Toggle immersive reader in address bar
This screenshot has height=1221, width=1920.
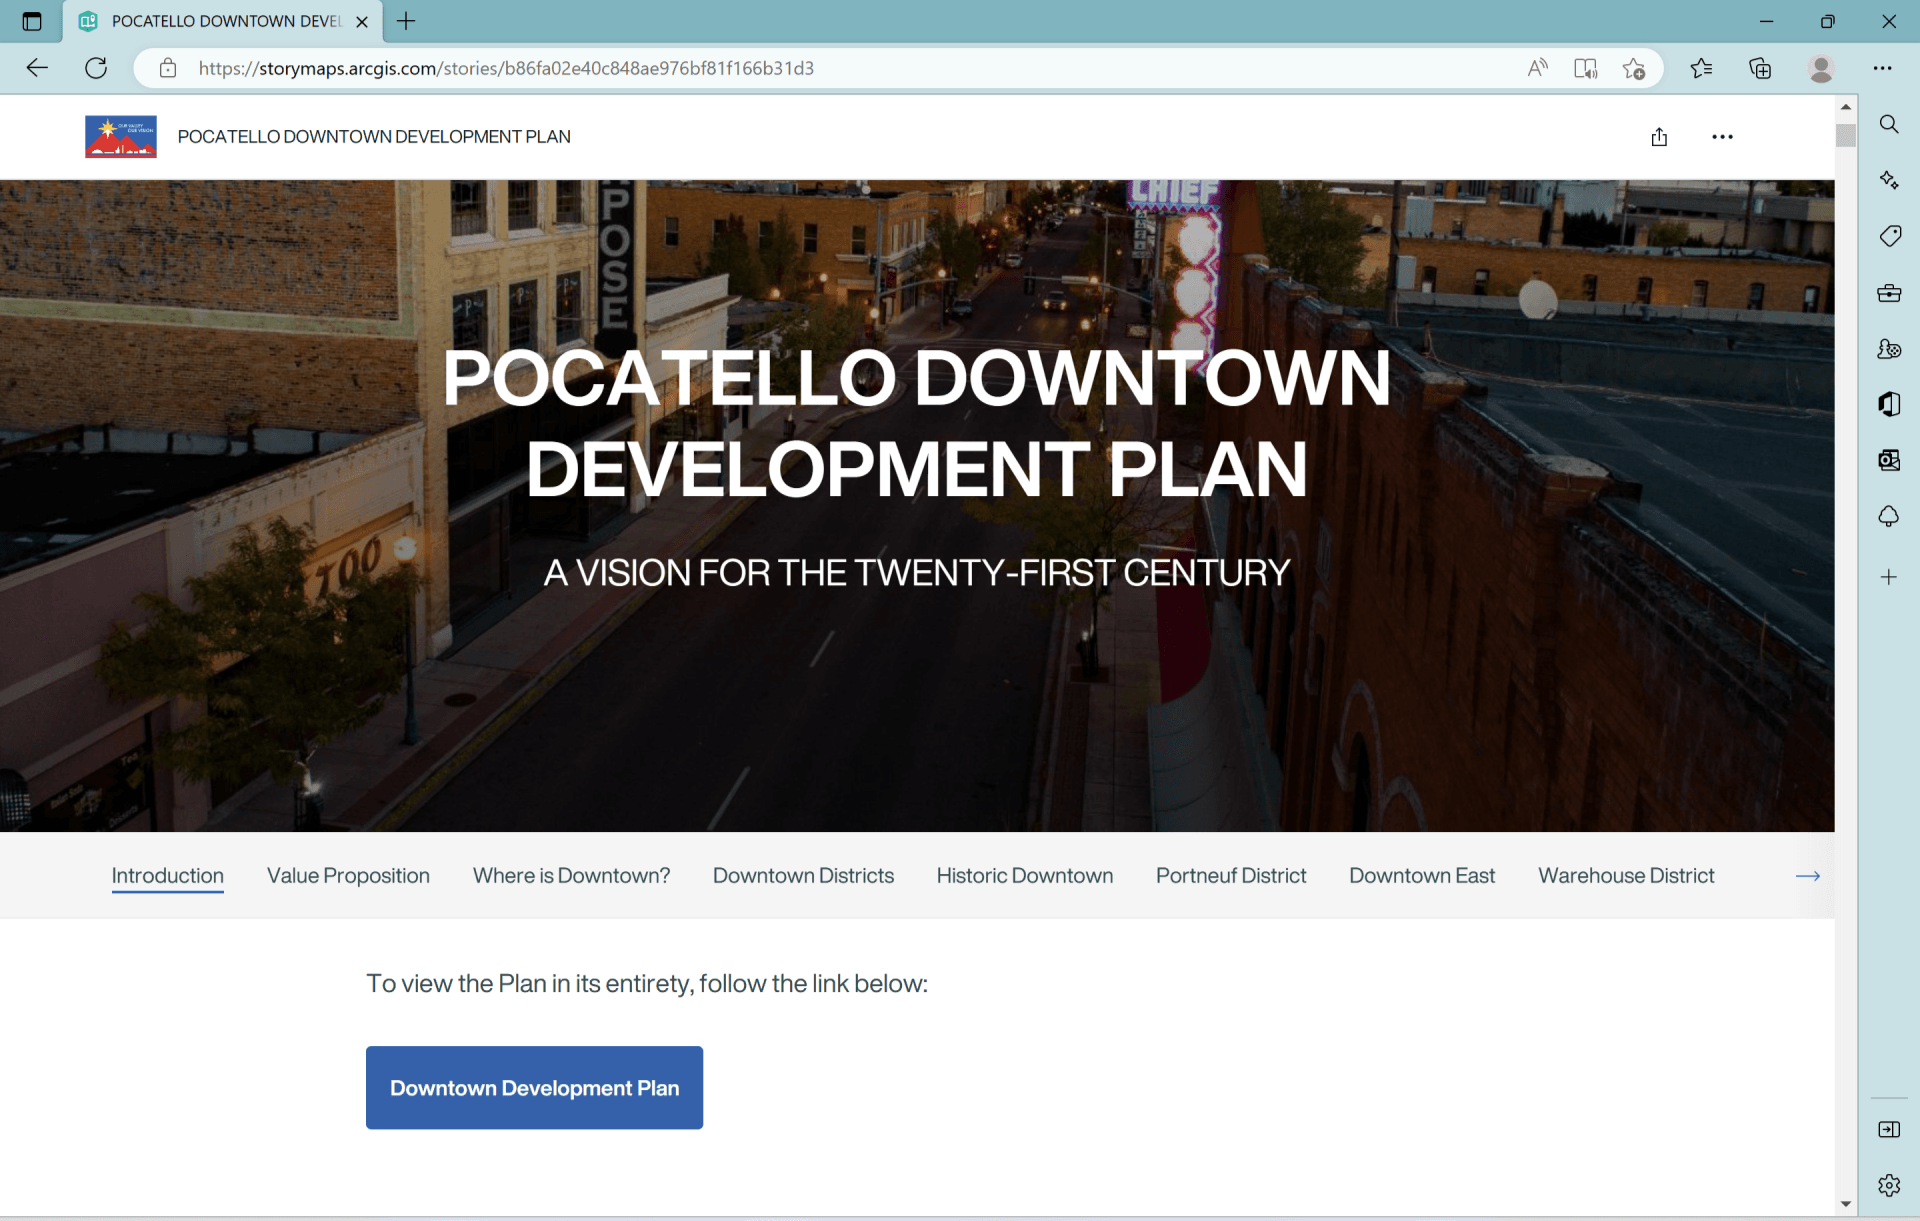1585,68
